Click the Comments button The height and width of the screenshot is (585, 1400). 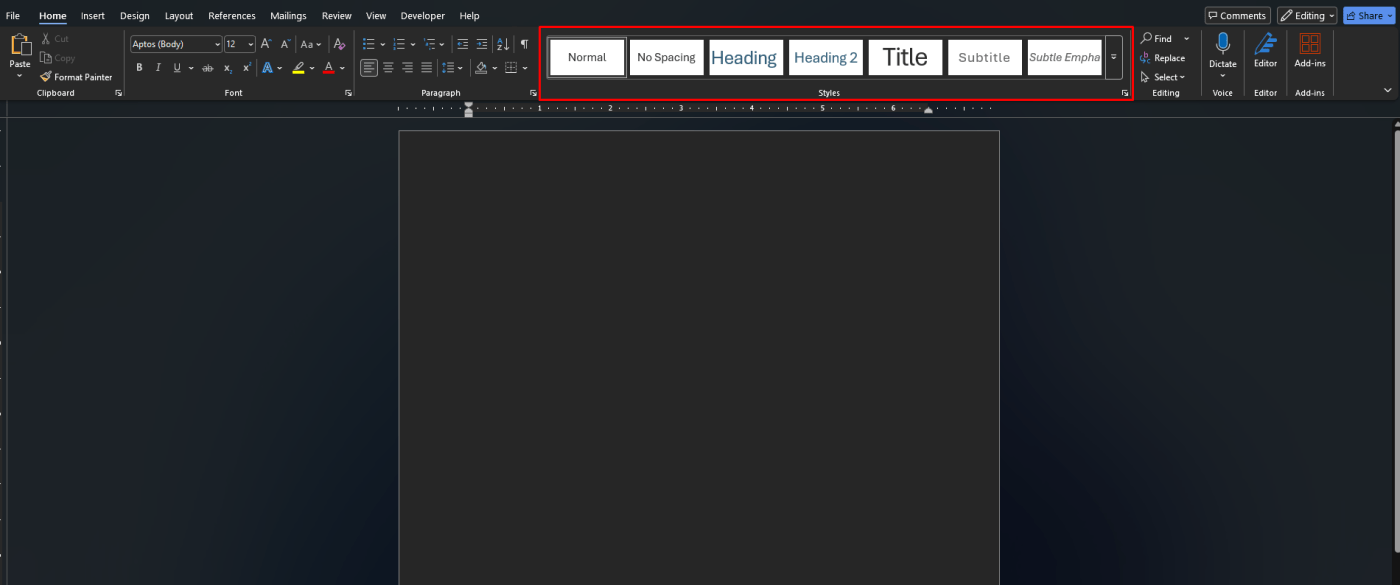point(1237,15)
